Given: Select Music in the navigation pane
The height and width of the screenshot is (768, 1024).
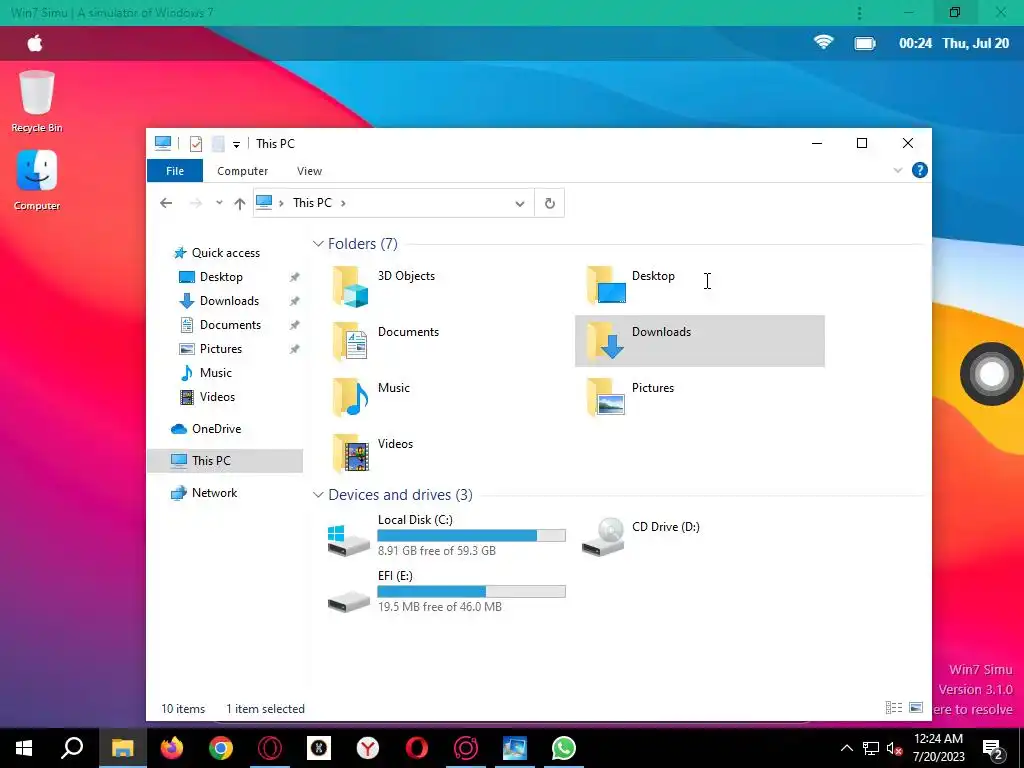Looking at the screenshot, I should [x=216, y=373].
